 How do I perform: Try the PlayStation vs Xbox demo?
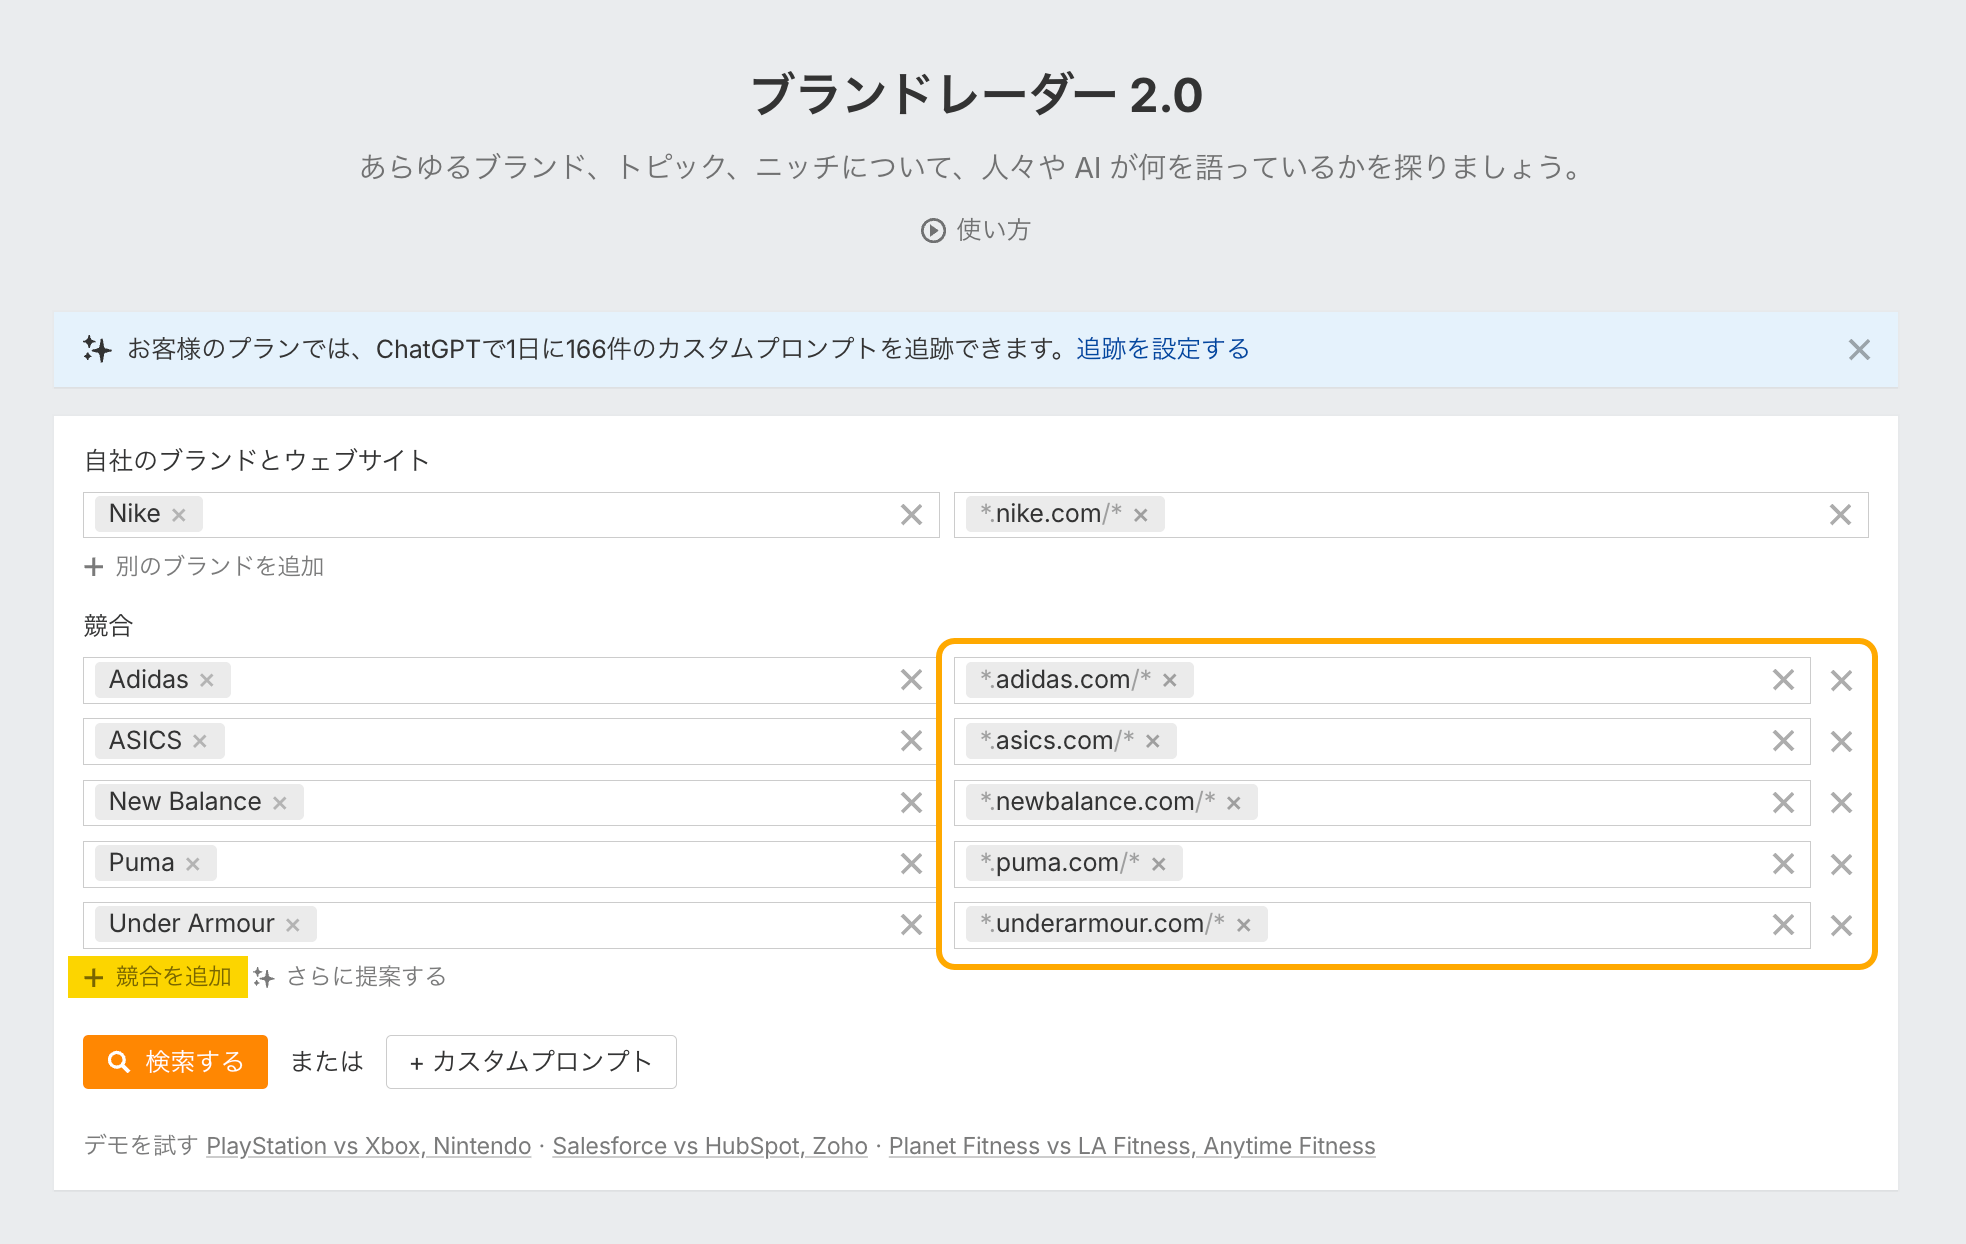coord(368,1146)
